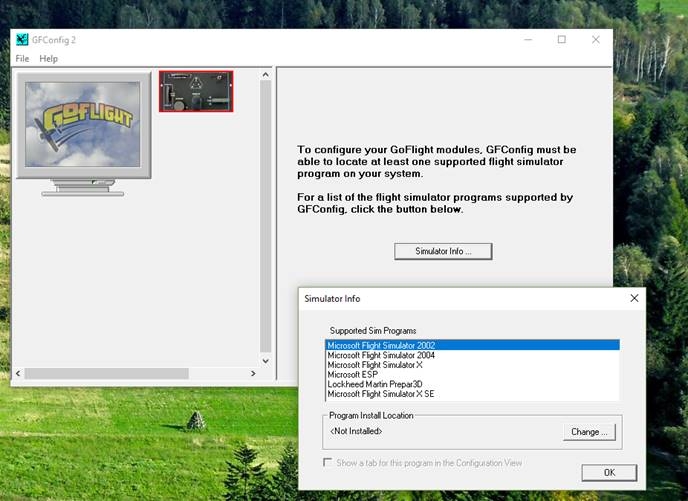Close the GFConfig 2 window
Image resolution: width=688 pixels, height=501 pixels.
point(595,39)
